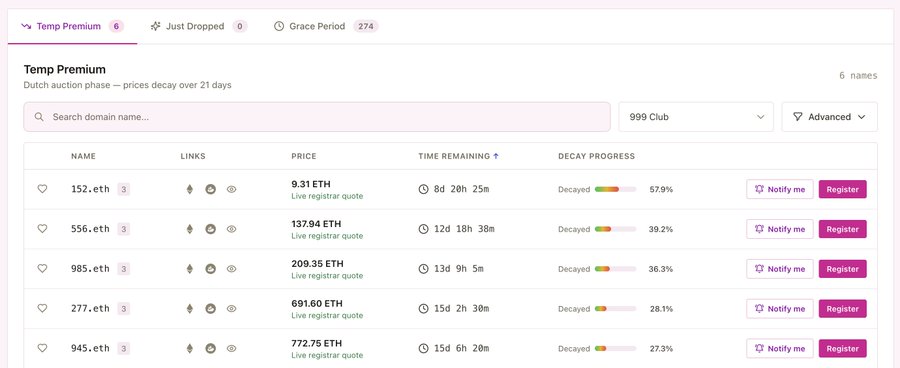Click the round marketplace icon for 277.eth

tap(211, 308)
